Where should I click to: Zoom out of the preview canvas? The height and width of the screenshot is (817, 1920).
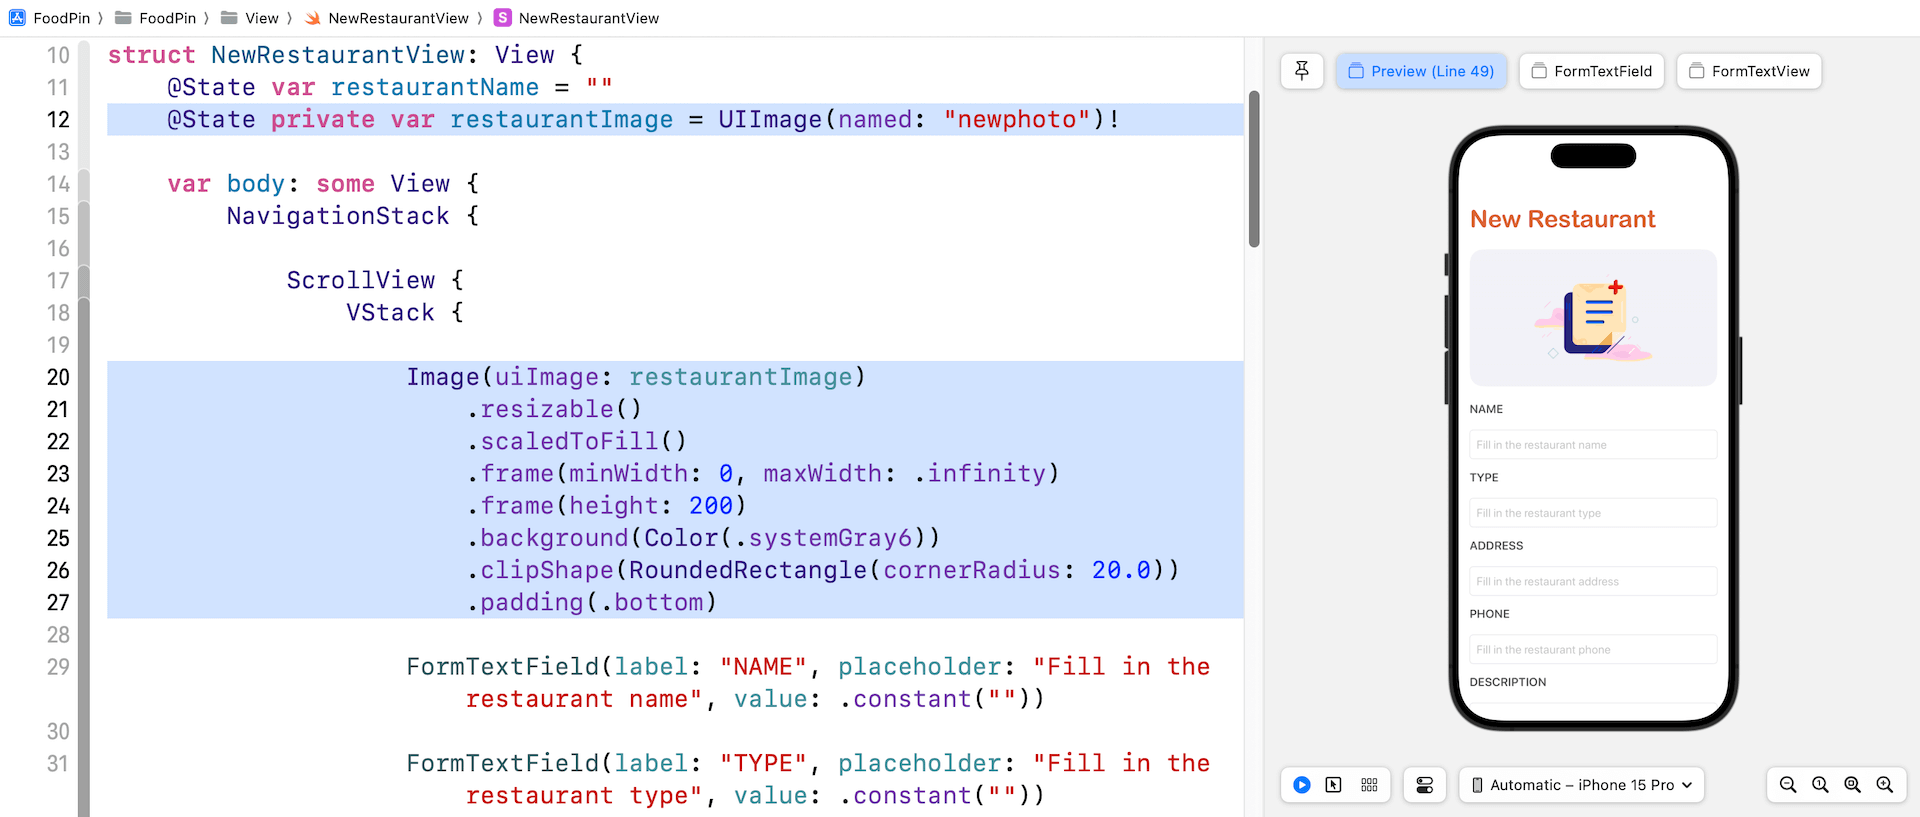tap(1788, 785)
